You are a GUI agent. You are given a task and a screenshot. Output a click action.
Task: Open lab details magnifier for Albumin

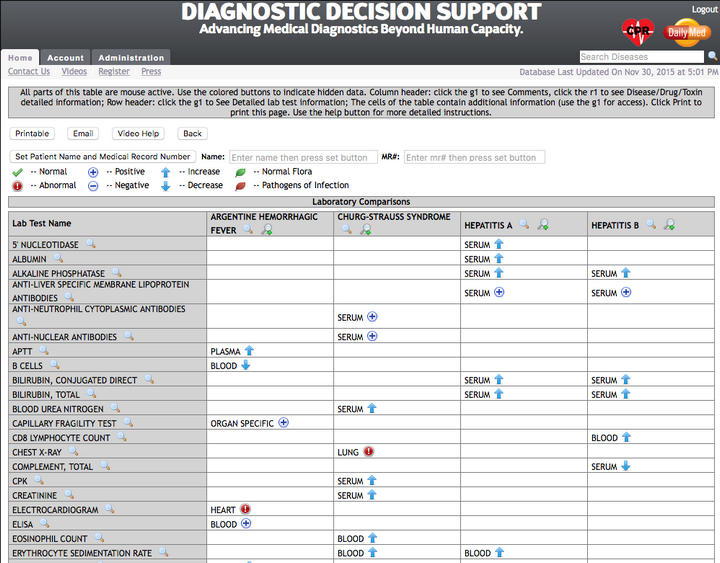(x=58, y=258)
